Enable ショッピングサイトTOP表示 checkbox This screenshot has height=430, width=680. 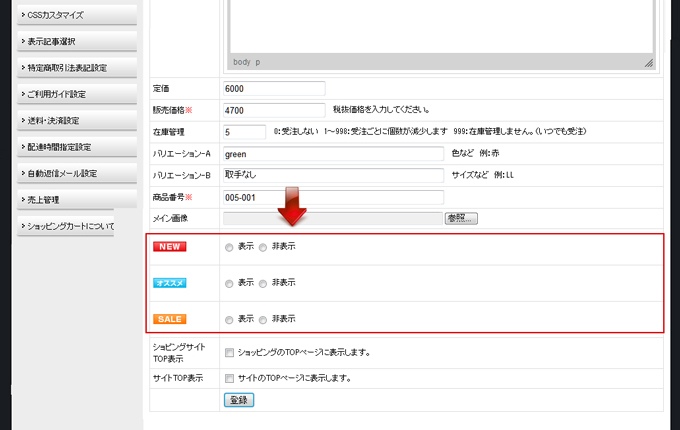[230, 352]
